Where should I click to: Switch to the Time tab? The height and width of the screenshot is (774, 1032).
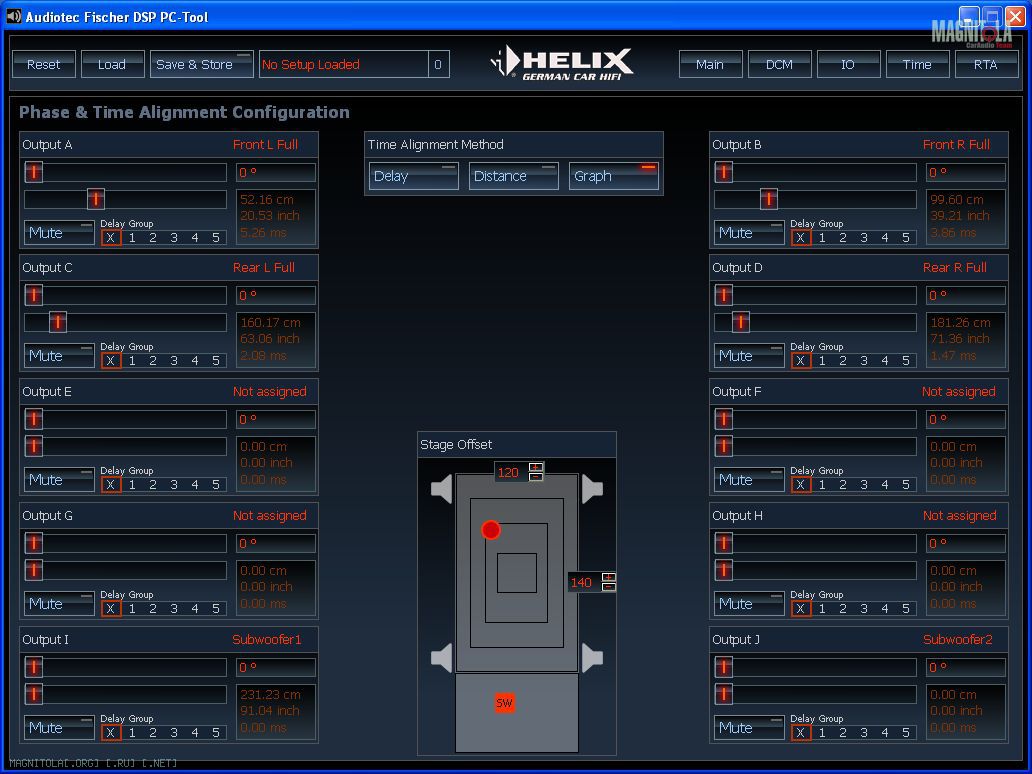(x=917, y=64)
